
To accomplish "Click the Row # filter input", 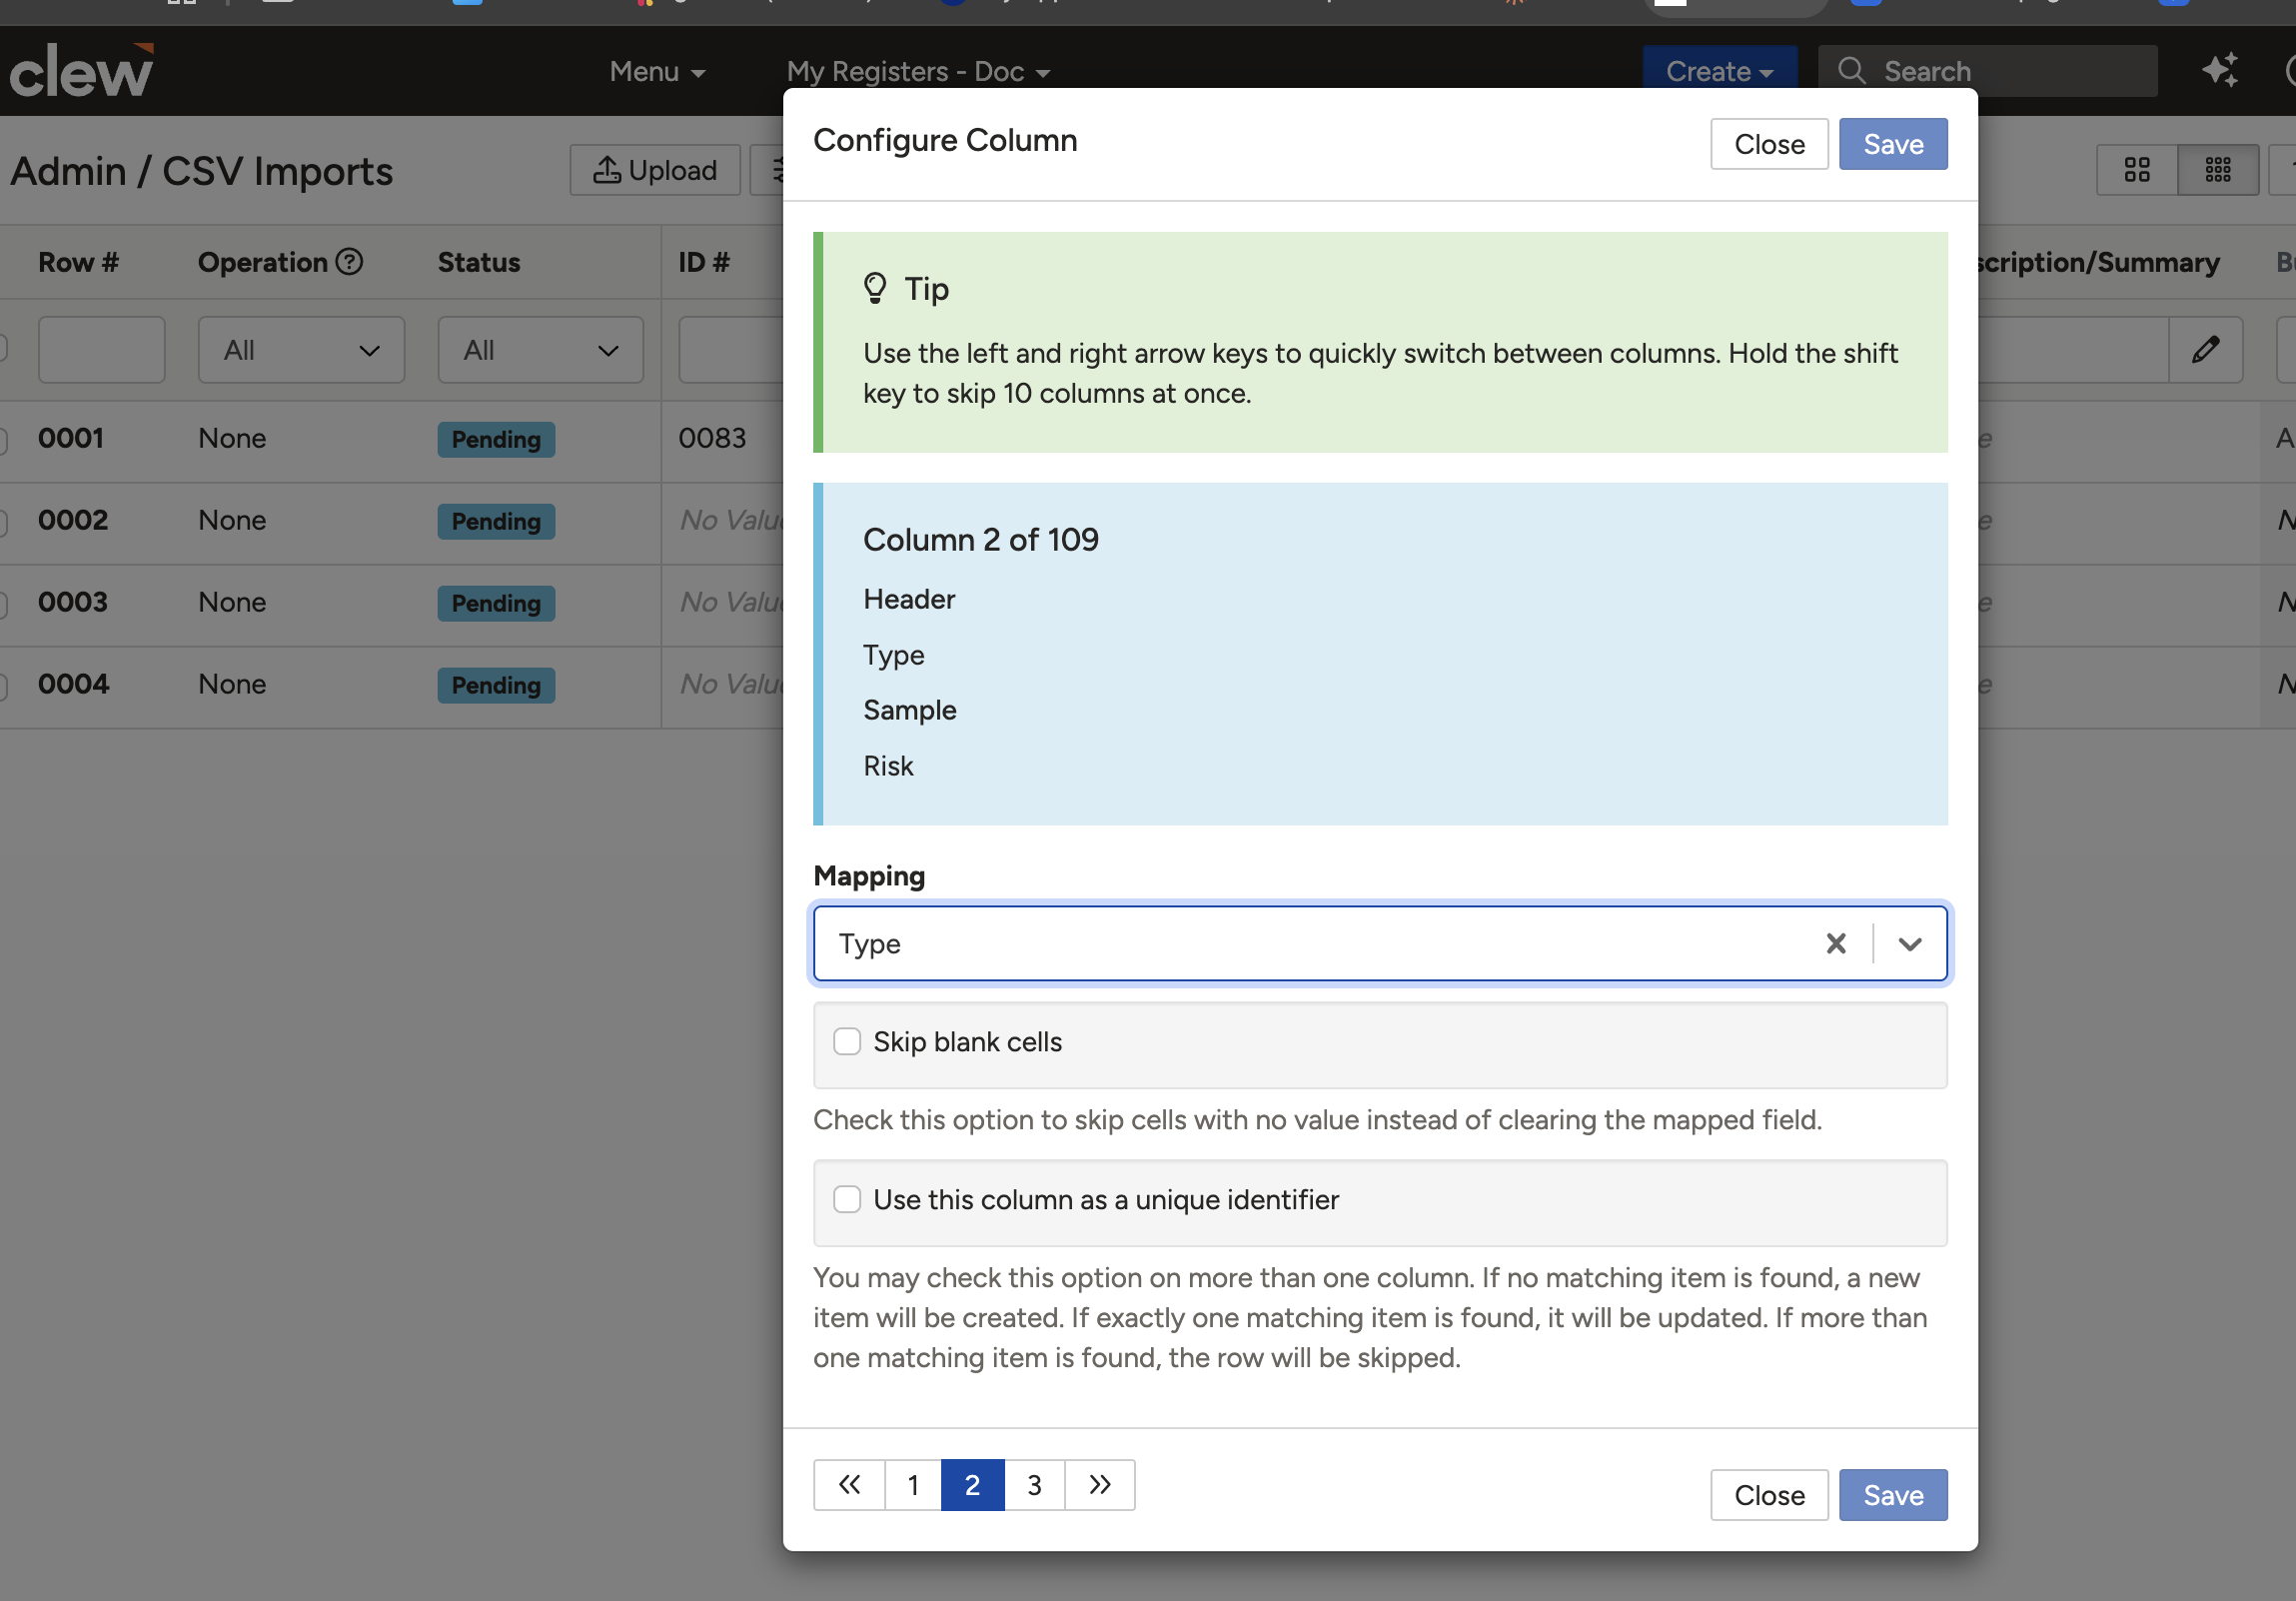I will click(x=101, y=350).
